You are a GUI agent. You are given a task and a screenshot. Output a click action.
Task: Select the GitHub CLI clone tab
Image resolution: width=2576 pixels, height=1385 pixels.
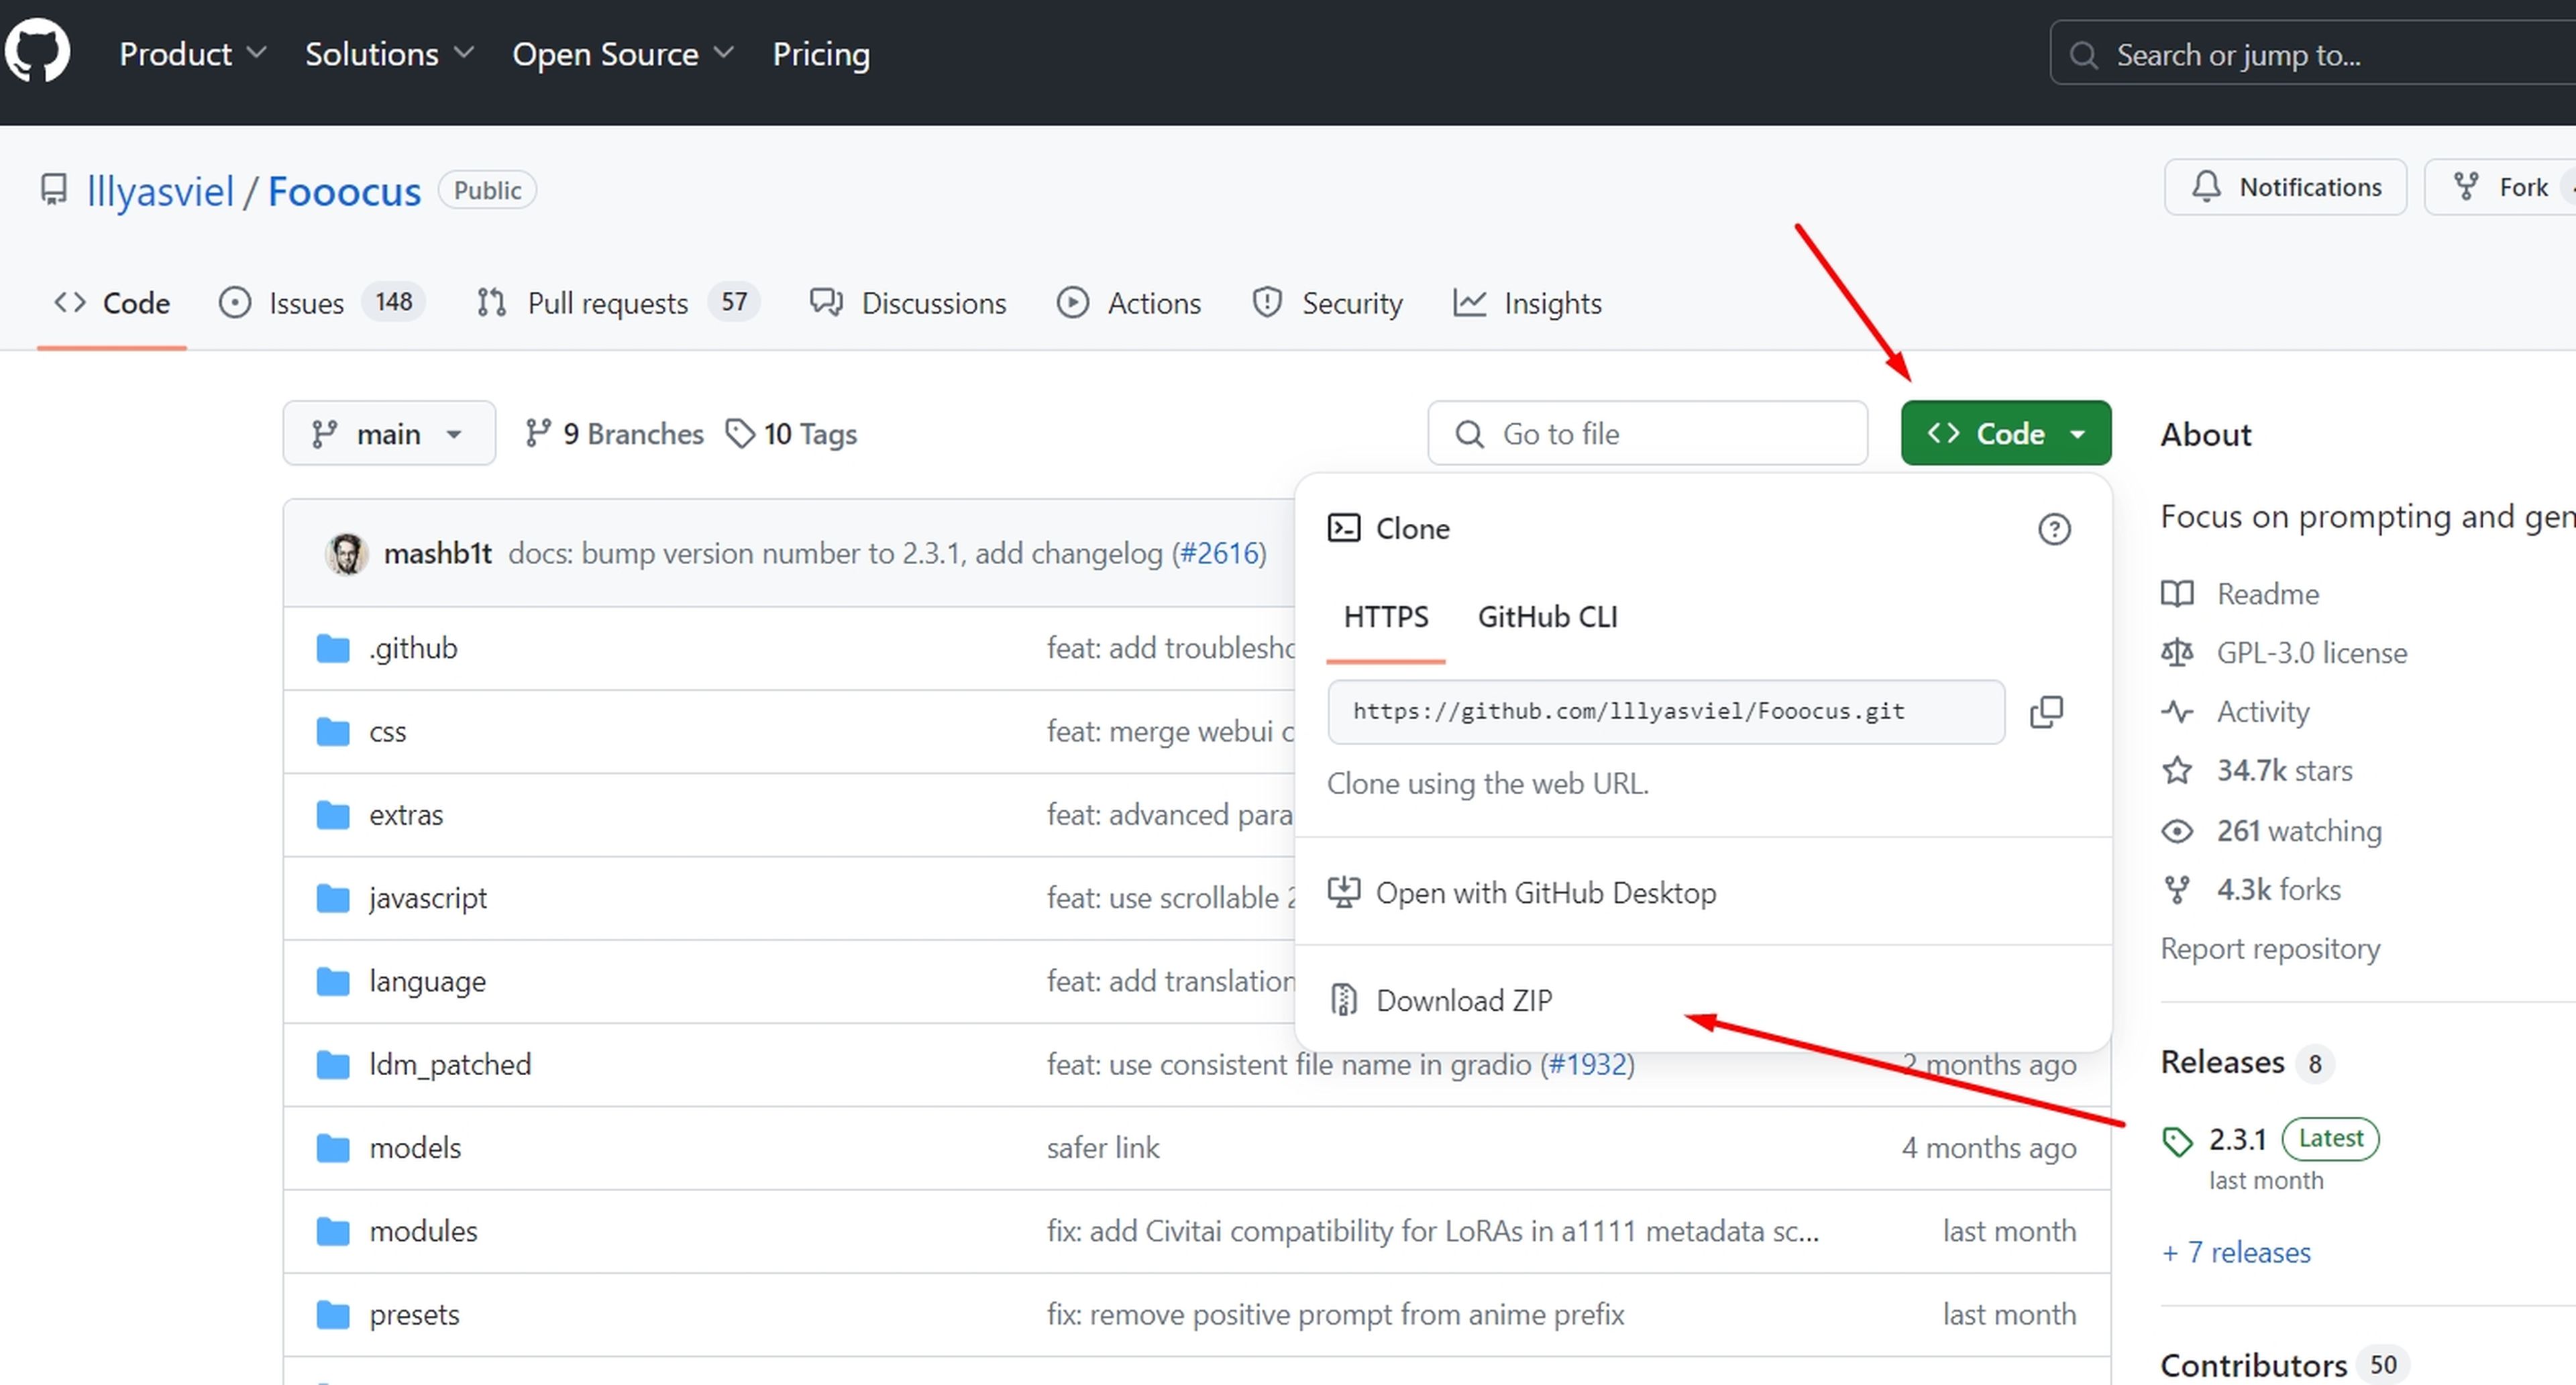(x=1547, y=617)
